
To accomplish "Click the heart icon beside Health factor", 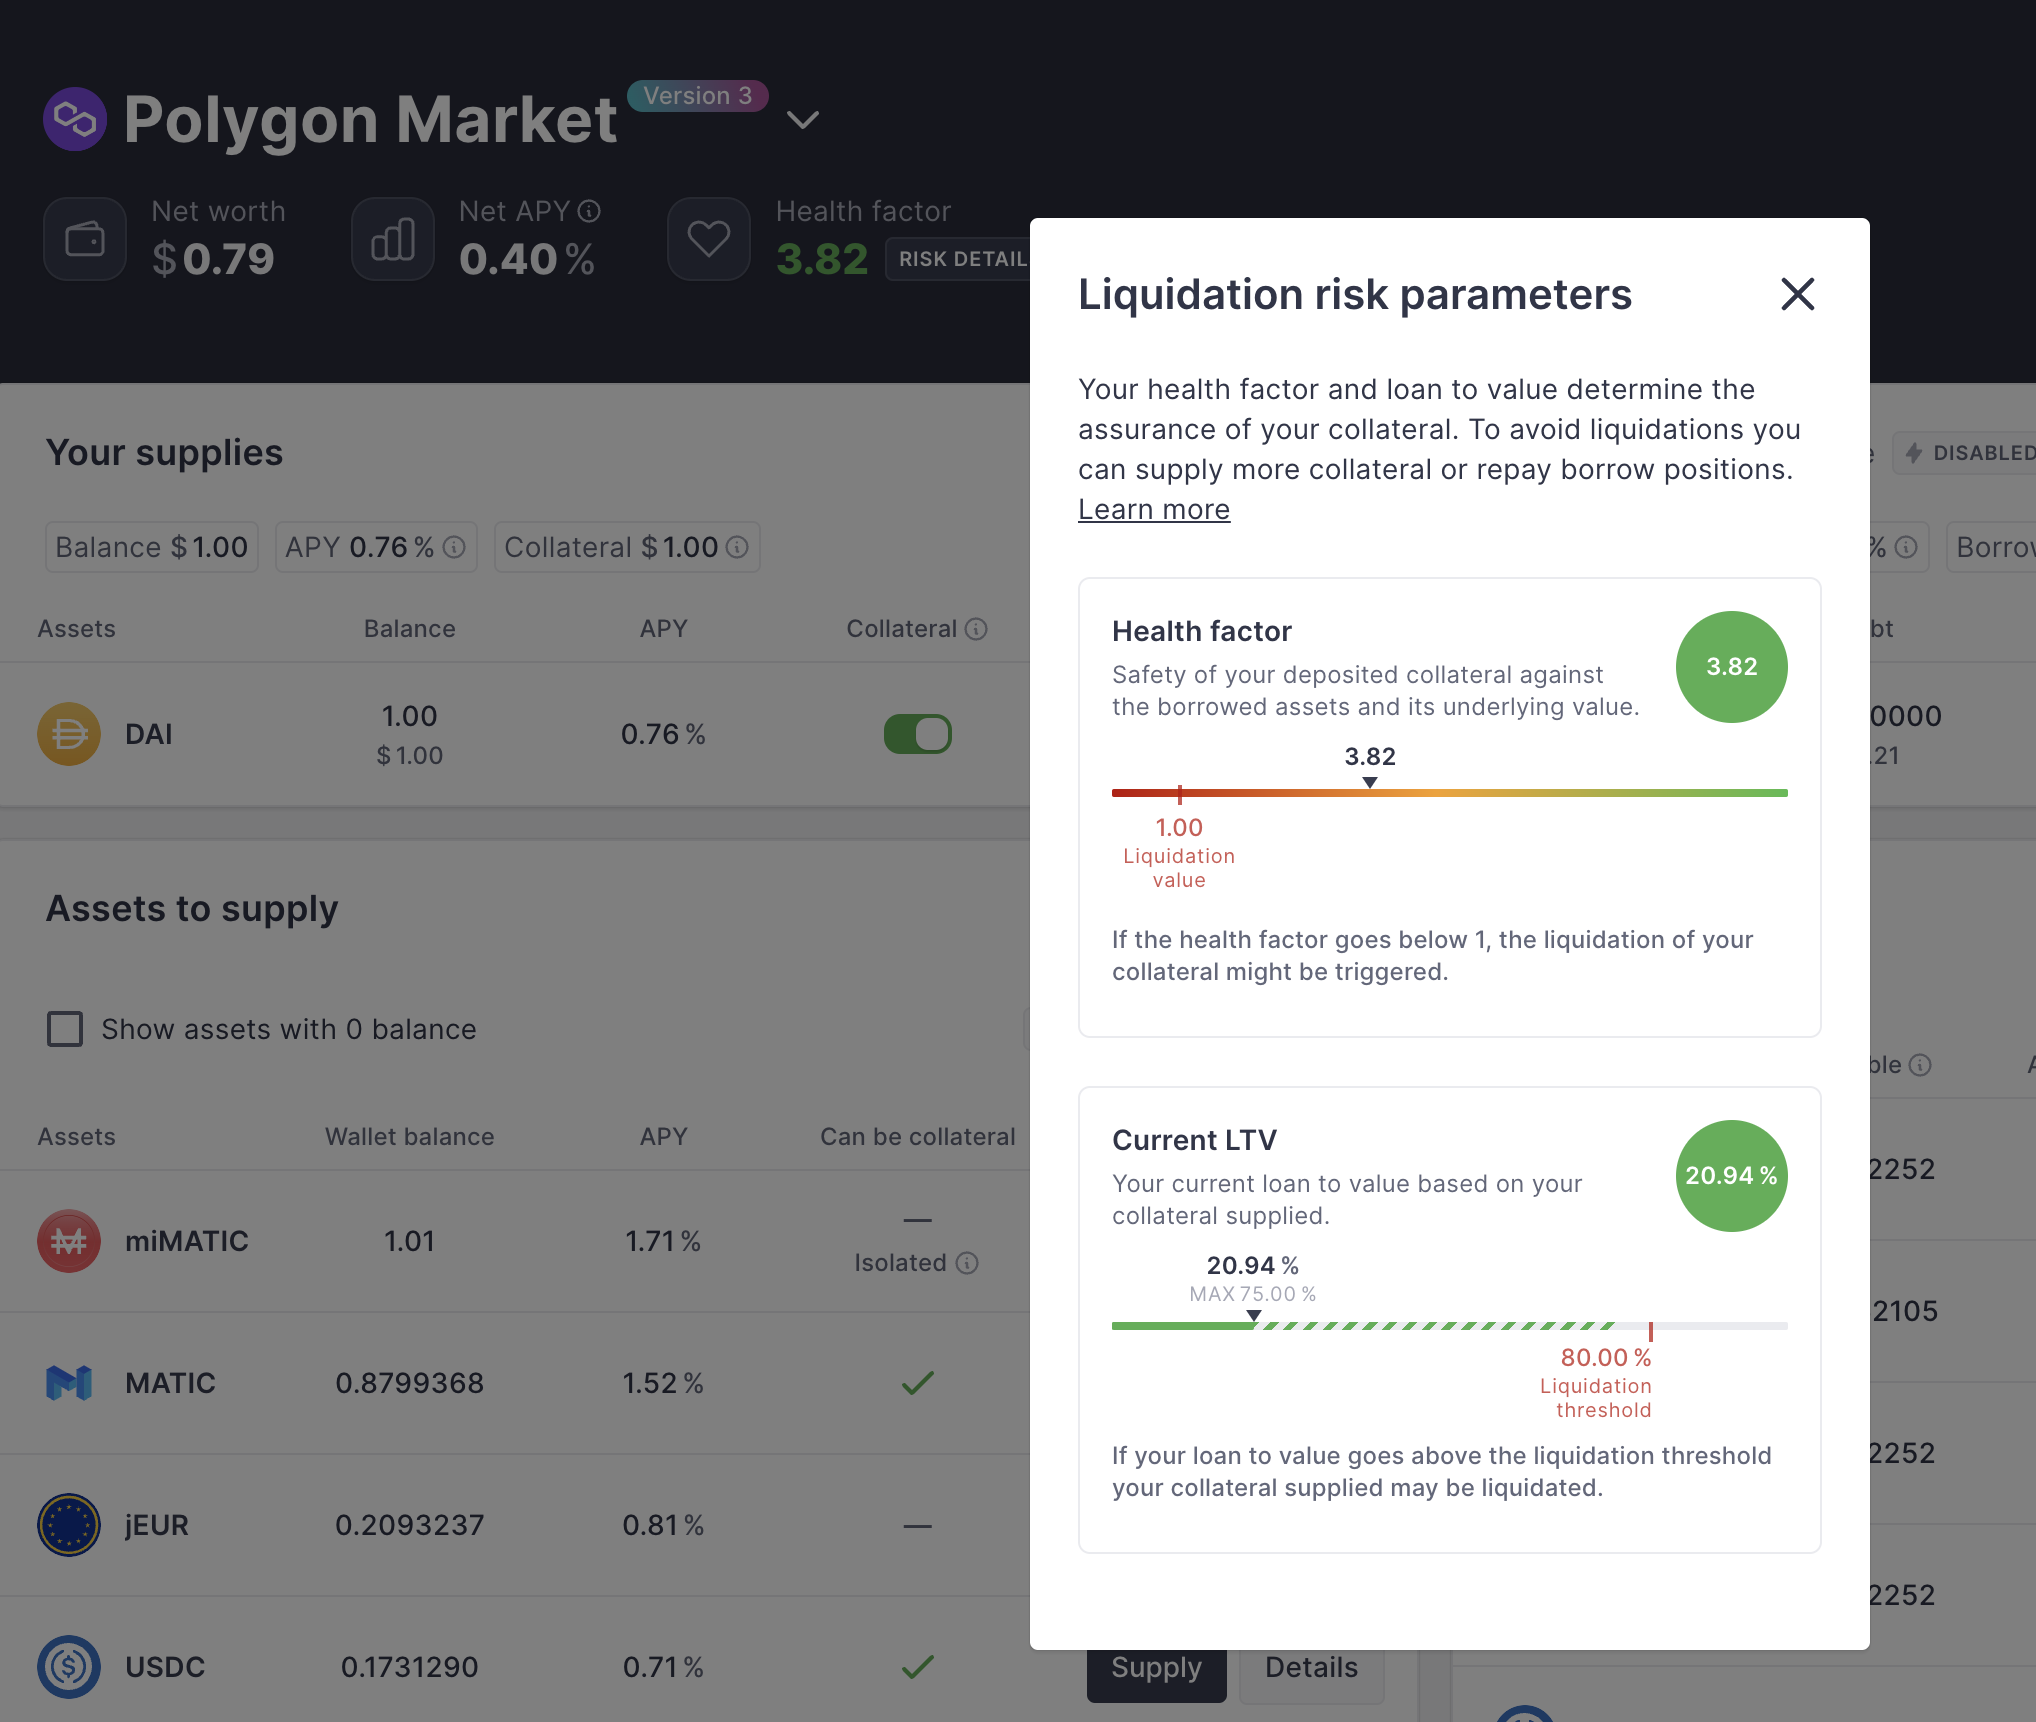I will [708, 238].
